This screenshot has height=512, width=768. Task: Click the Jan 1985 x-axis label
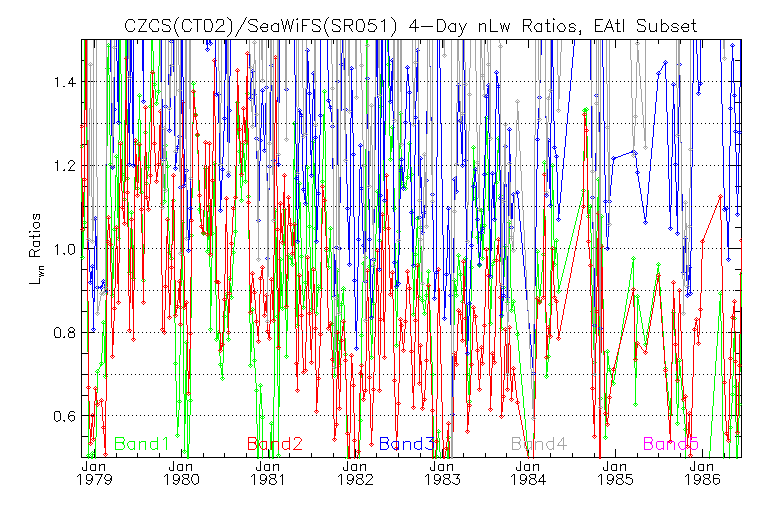tap(615, 473)
